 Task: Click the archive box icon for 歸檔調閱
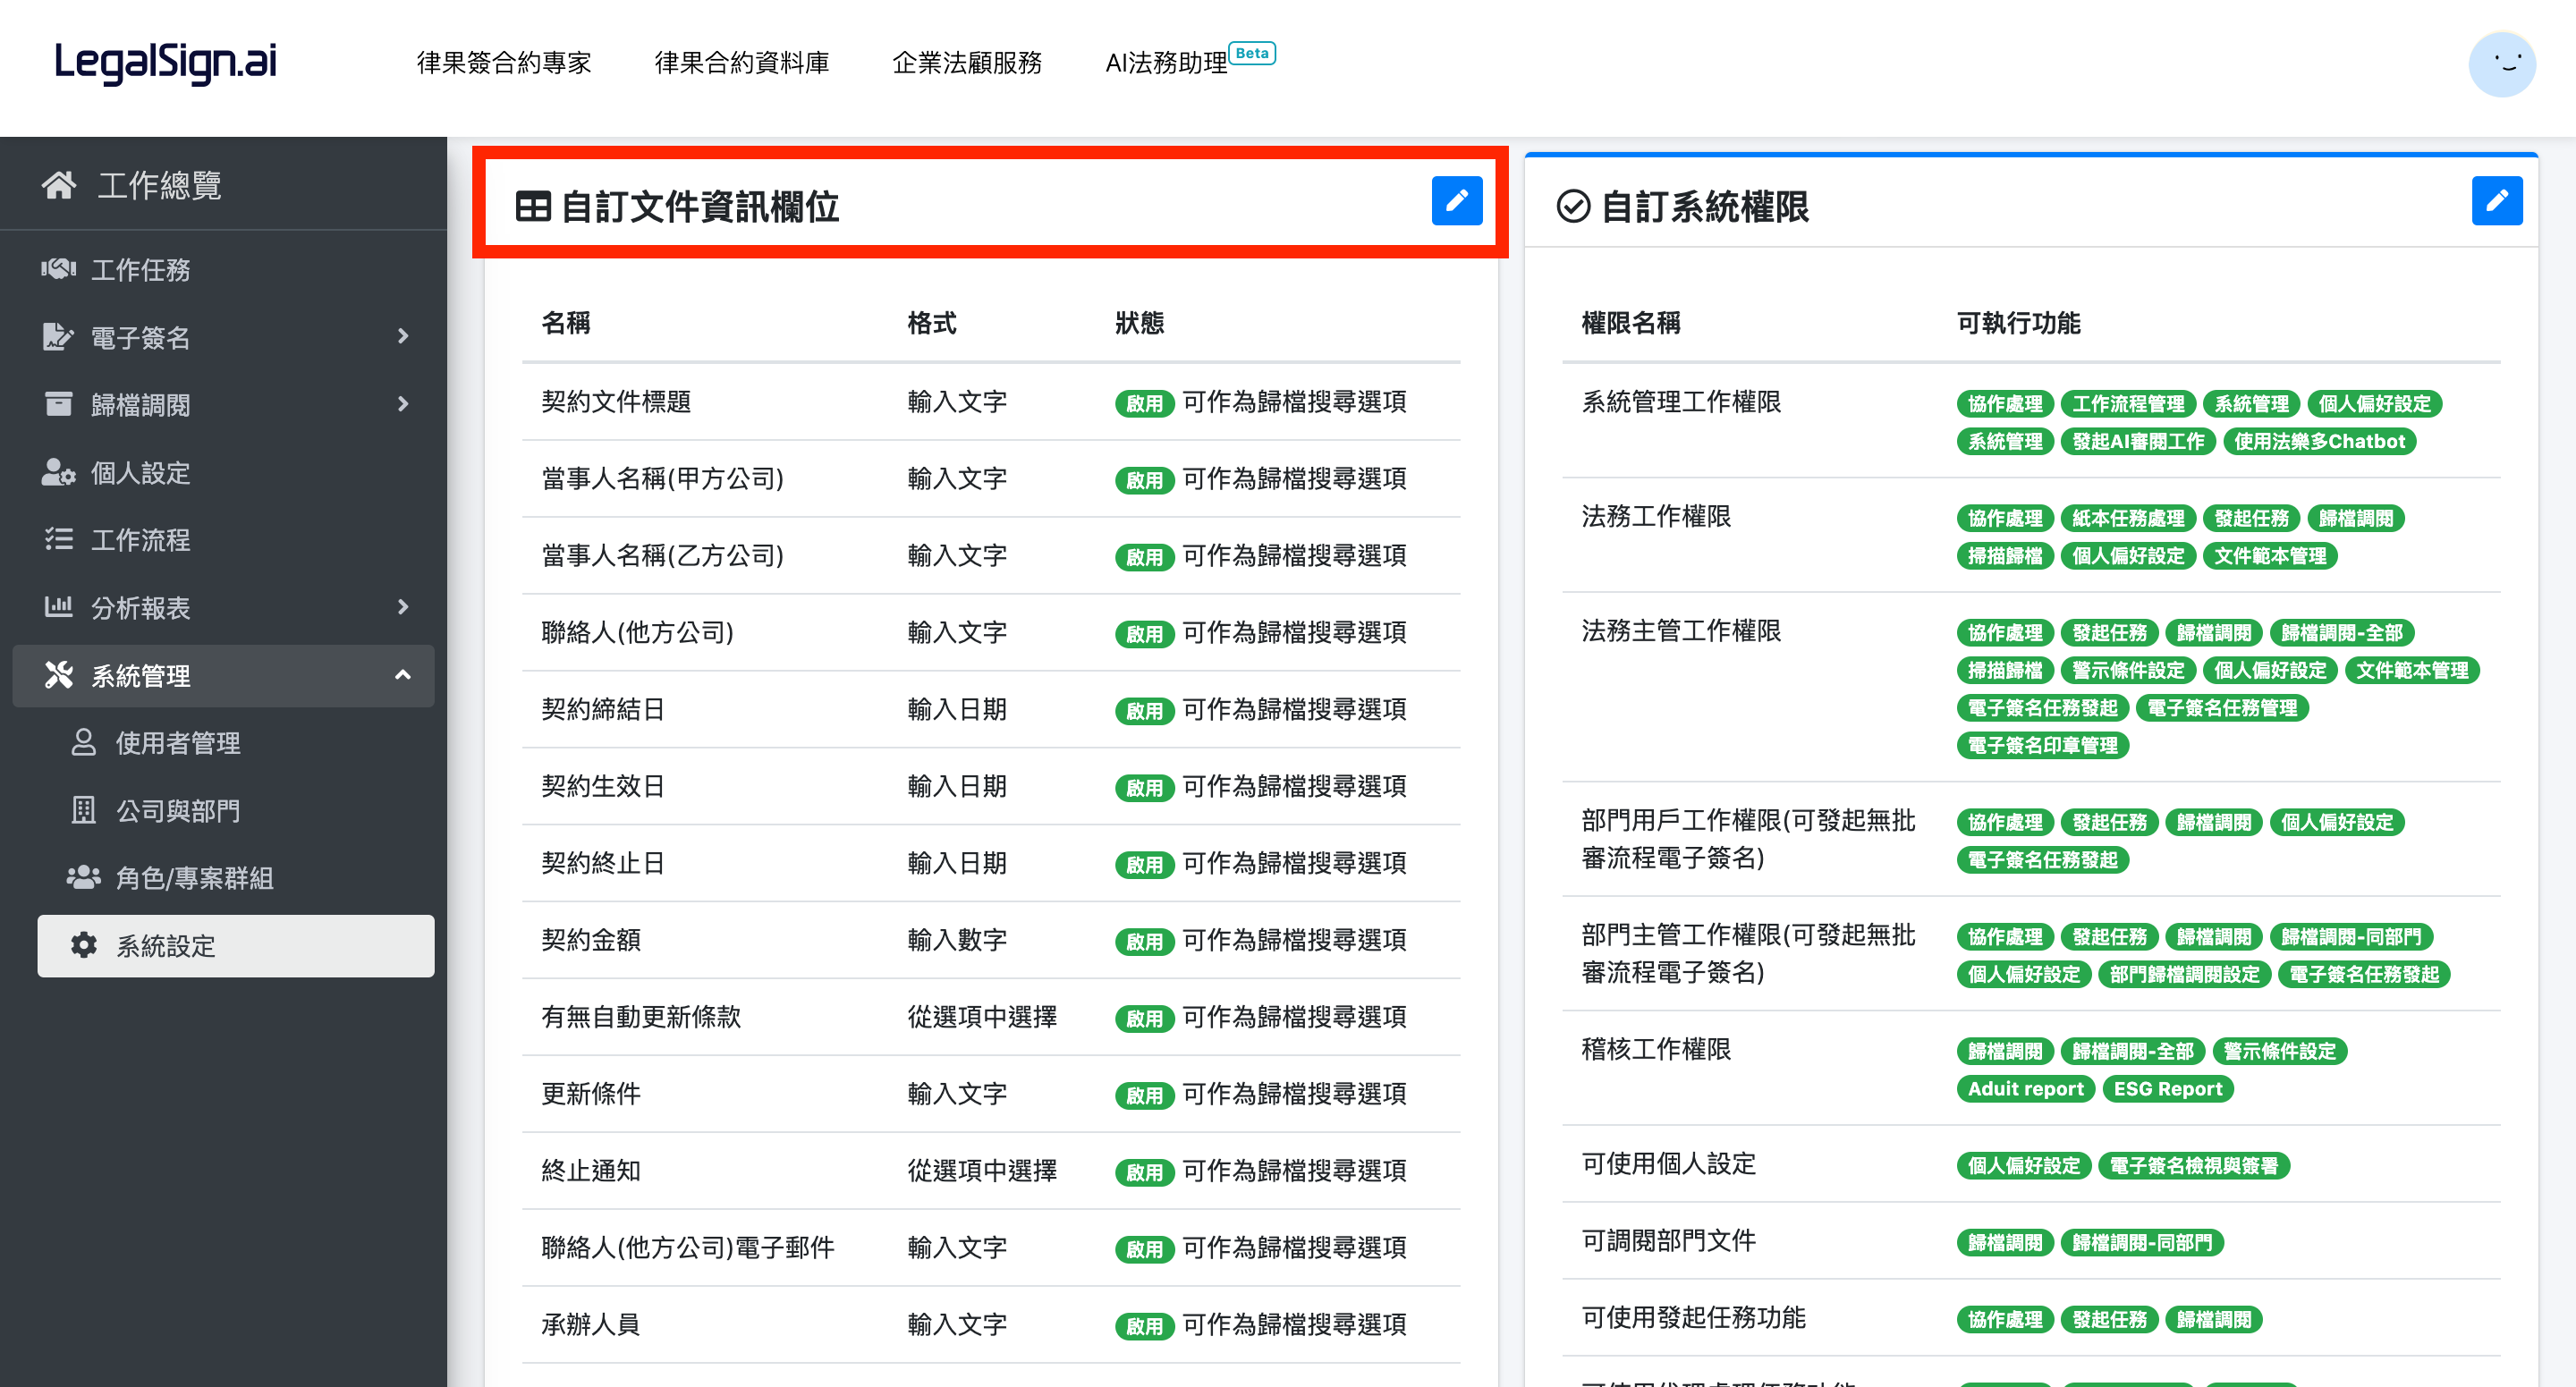coord(59,404)
